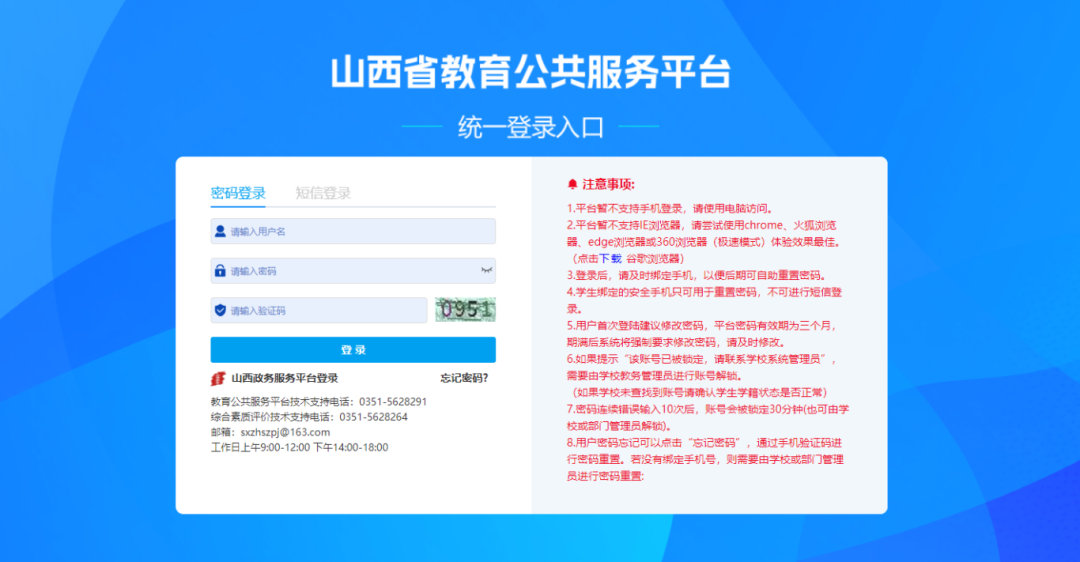The height and width of the screenshot is (562, 1080).
Task: Click the shield icon in captcha field
Action: (220, 311)
